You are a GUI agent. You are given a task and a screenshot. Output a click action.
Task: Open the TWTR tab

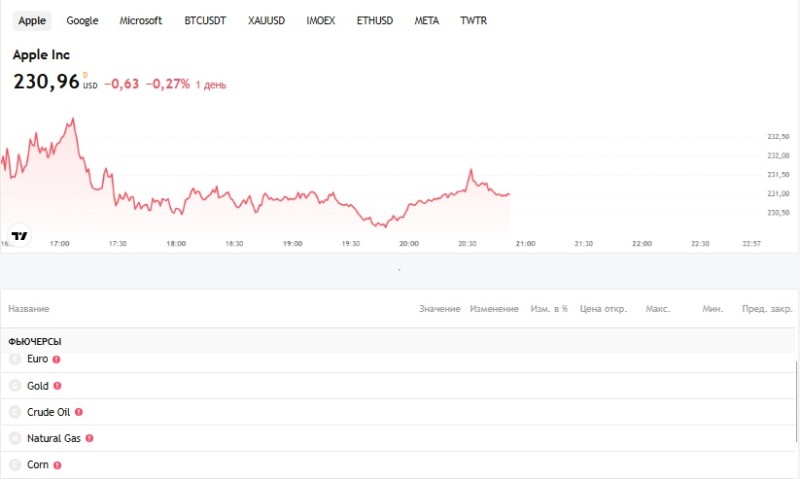click(473, 21)
